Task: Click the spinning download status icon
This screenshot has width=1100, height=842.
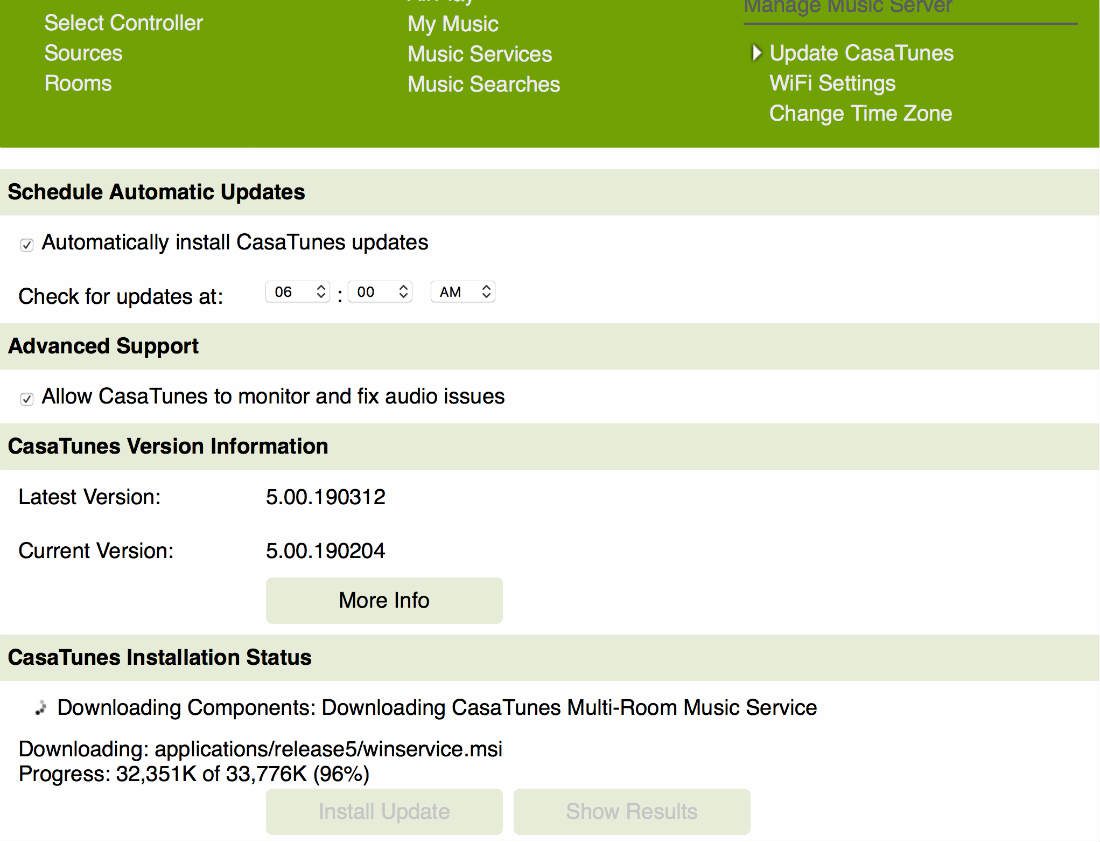Action: (x=41, y=709)
